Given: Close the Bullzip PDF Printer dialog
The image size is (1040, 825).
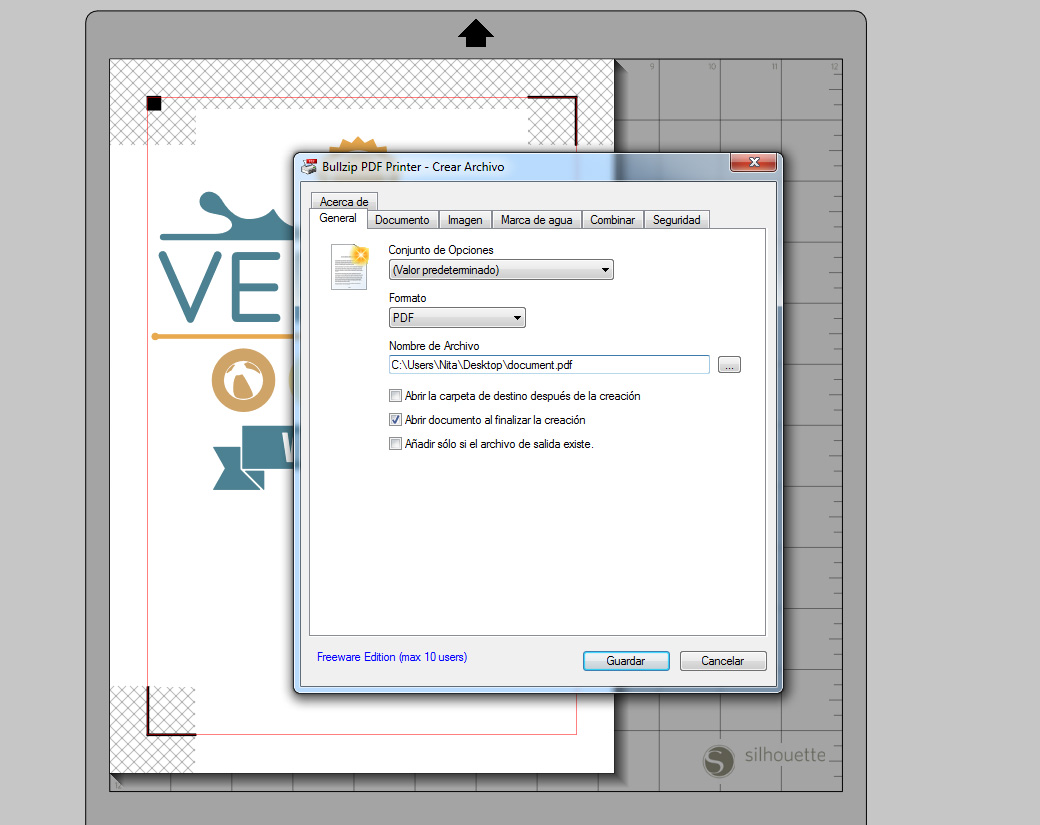Looking at the screenshot, I should tap(753, 162).
